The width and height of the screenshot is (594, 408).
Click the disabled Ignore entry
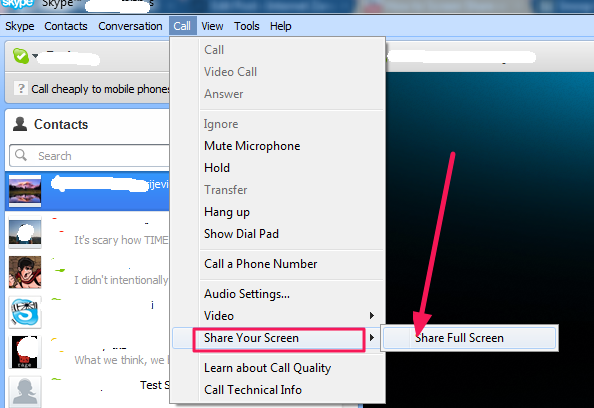pyautogui.click(x=221, y=124)
